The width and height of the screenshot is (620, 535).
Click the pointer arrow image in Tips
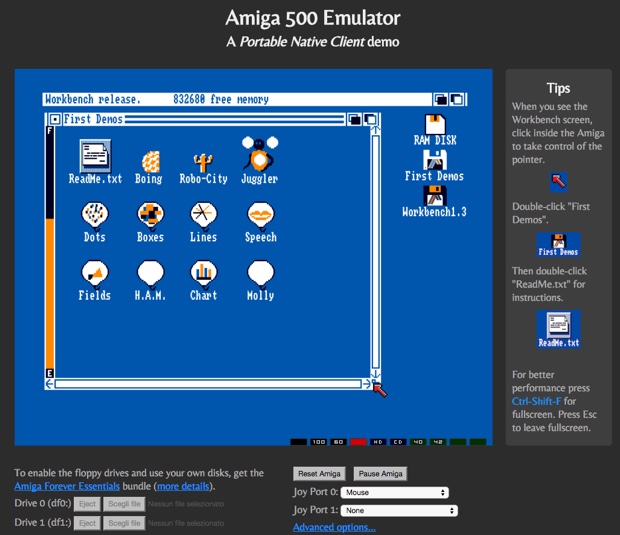pyautogui.click(x=559, y=182)
